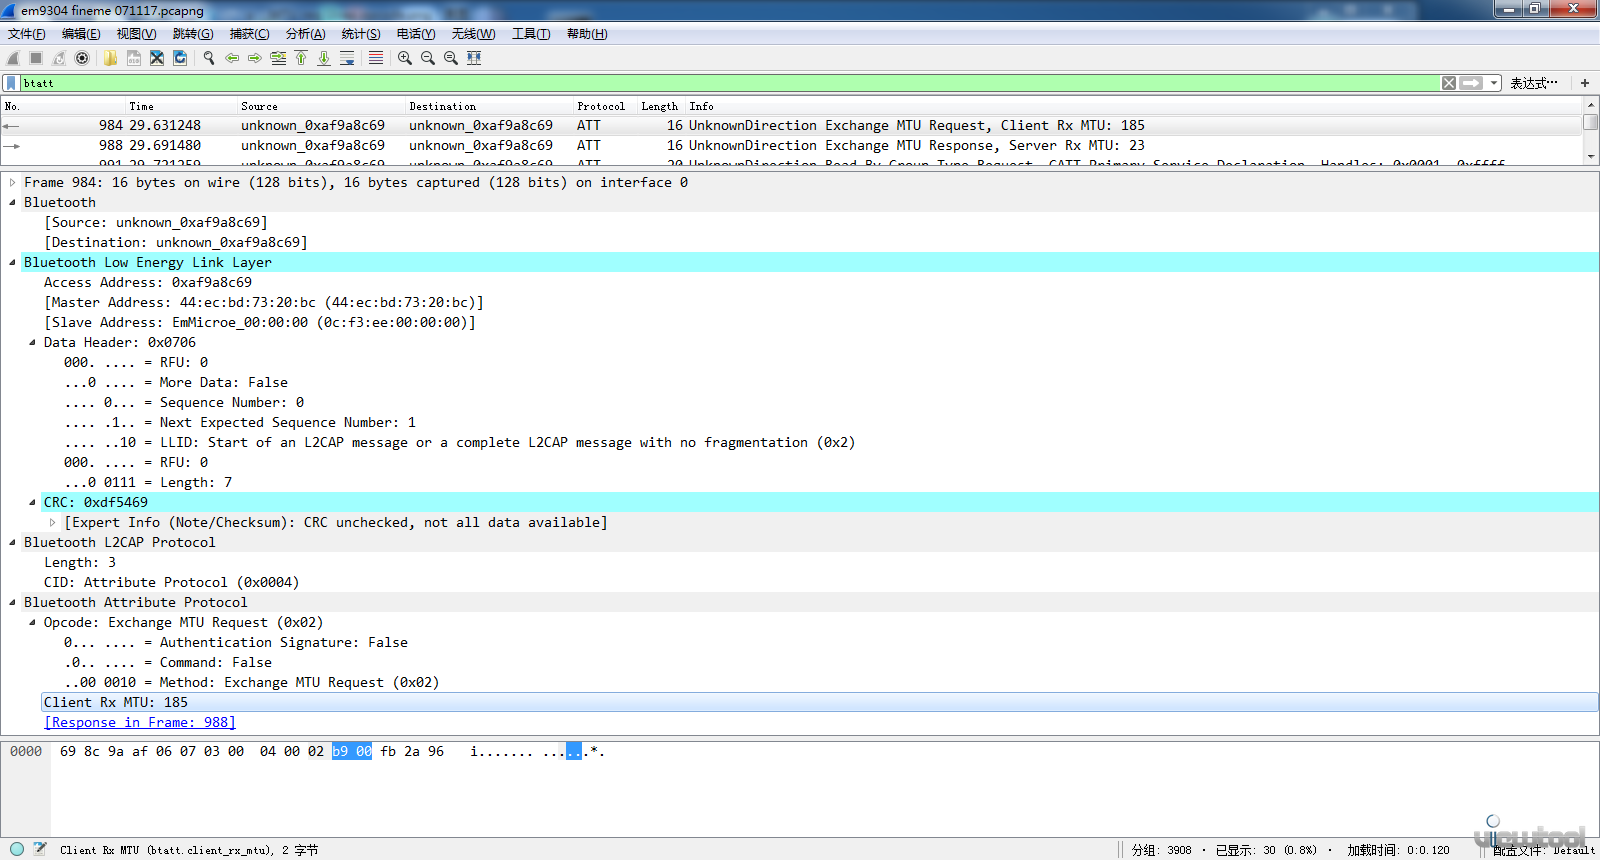The height and width of the screenshot is (860, 1600).
Task: Click the open capture file folder icon
Action: point(110,58)
